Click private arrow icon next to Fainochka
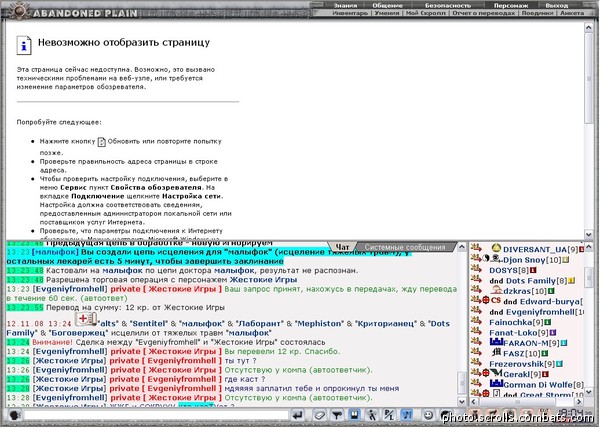Viewport: 600px width, 428px height. 476,321
